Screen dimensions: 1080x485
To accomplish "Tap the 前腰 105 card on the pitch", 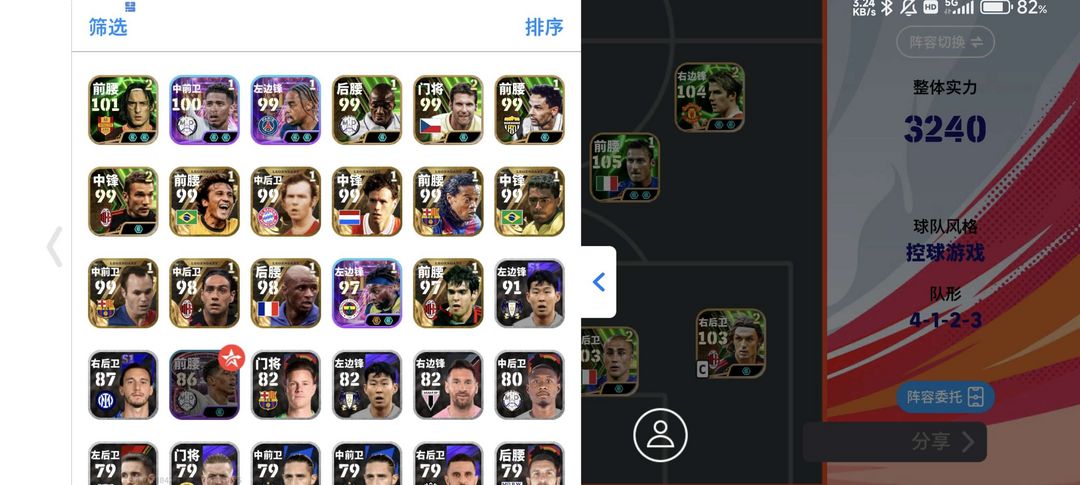I will (625, 167).
